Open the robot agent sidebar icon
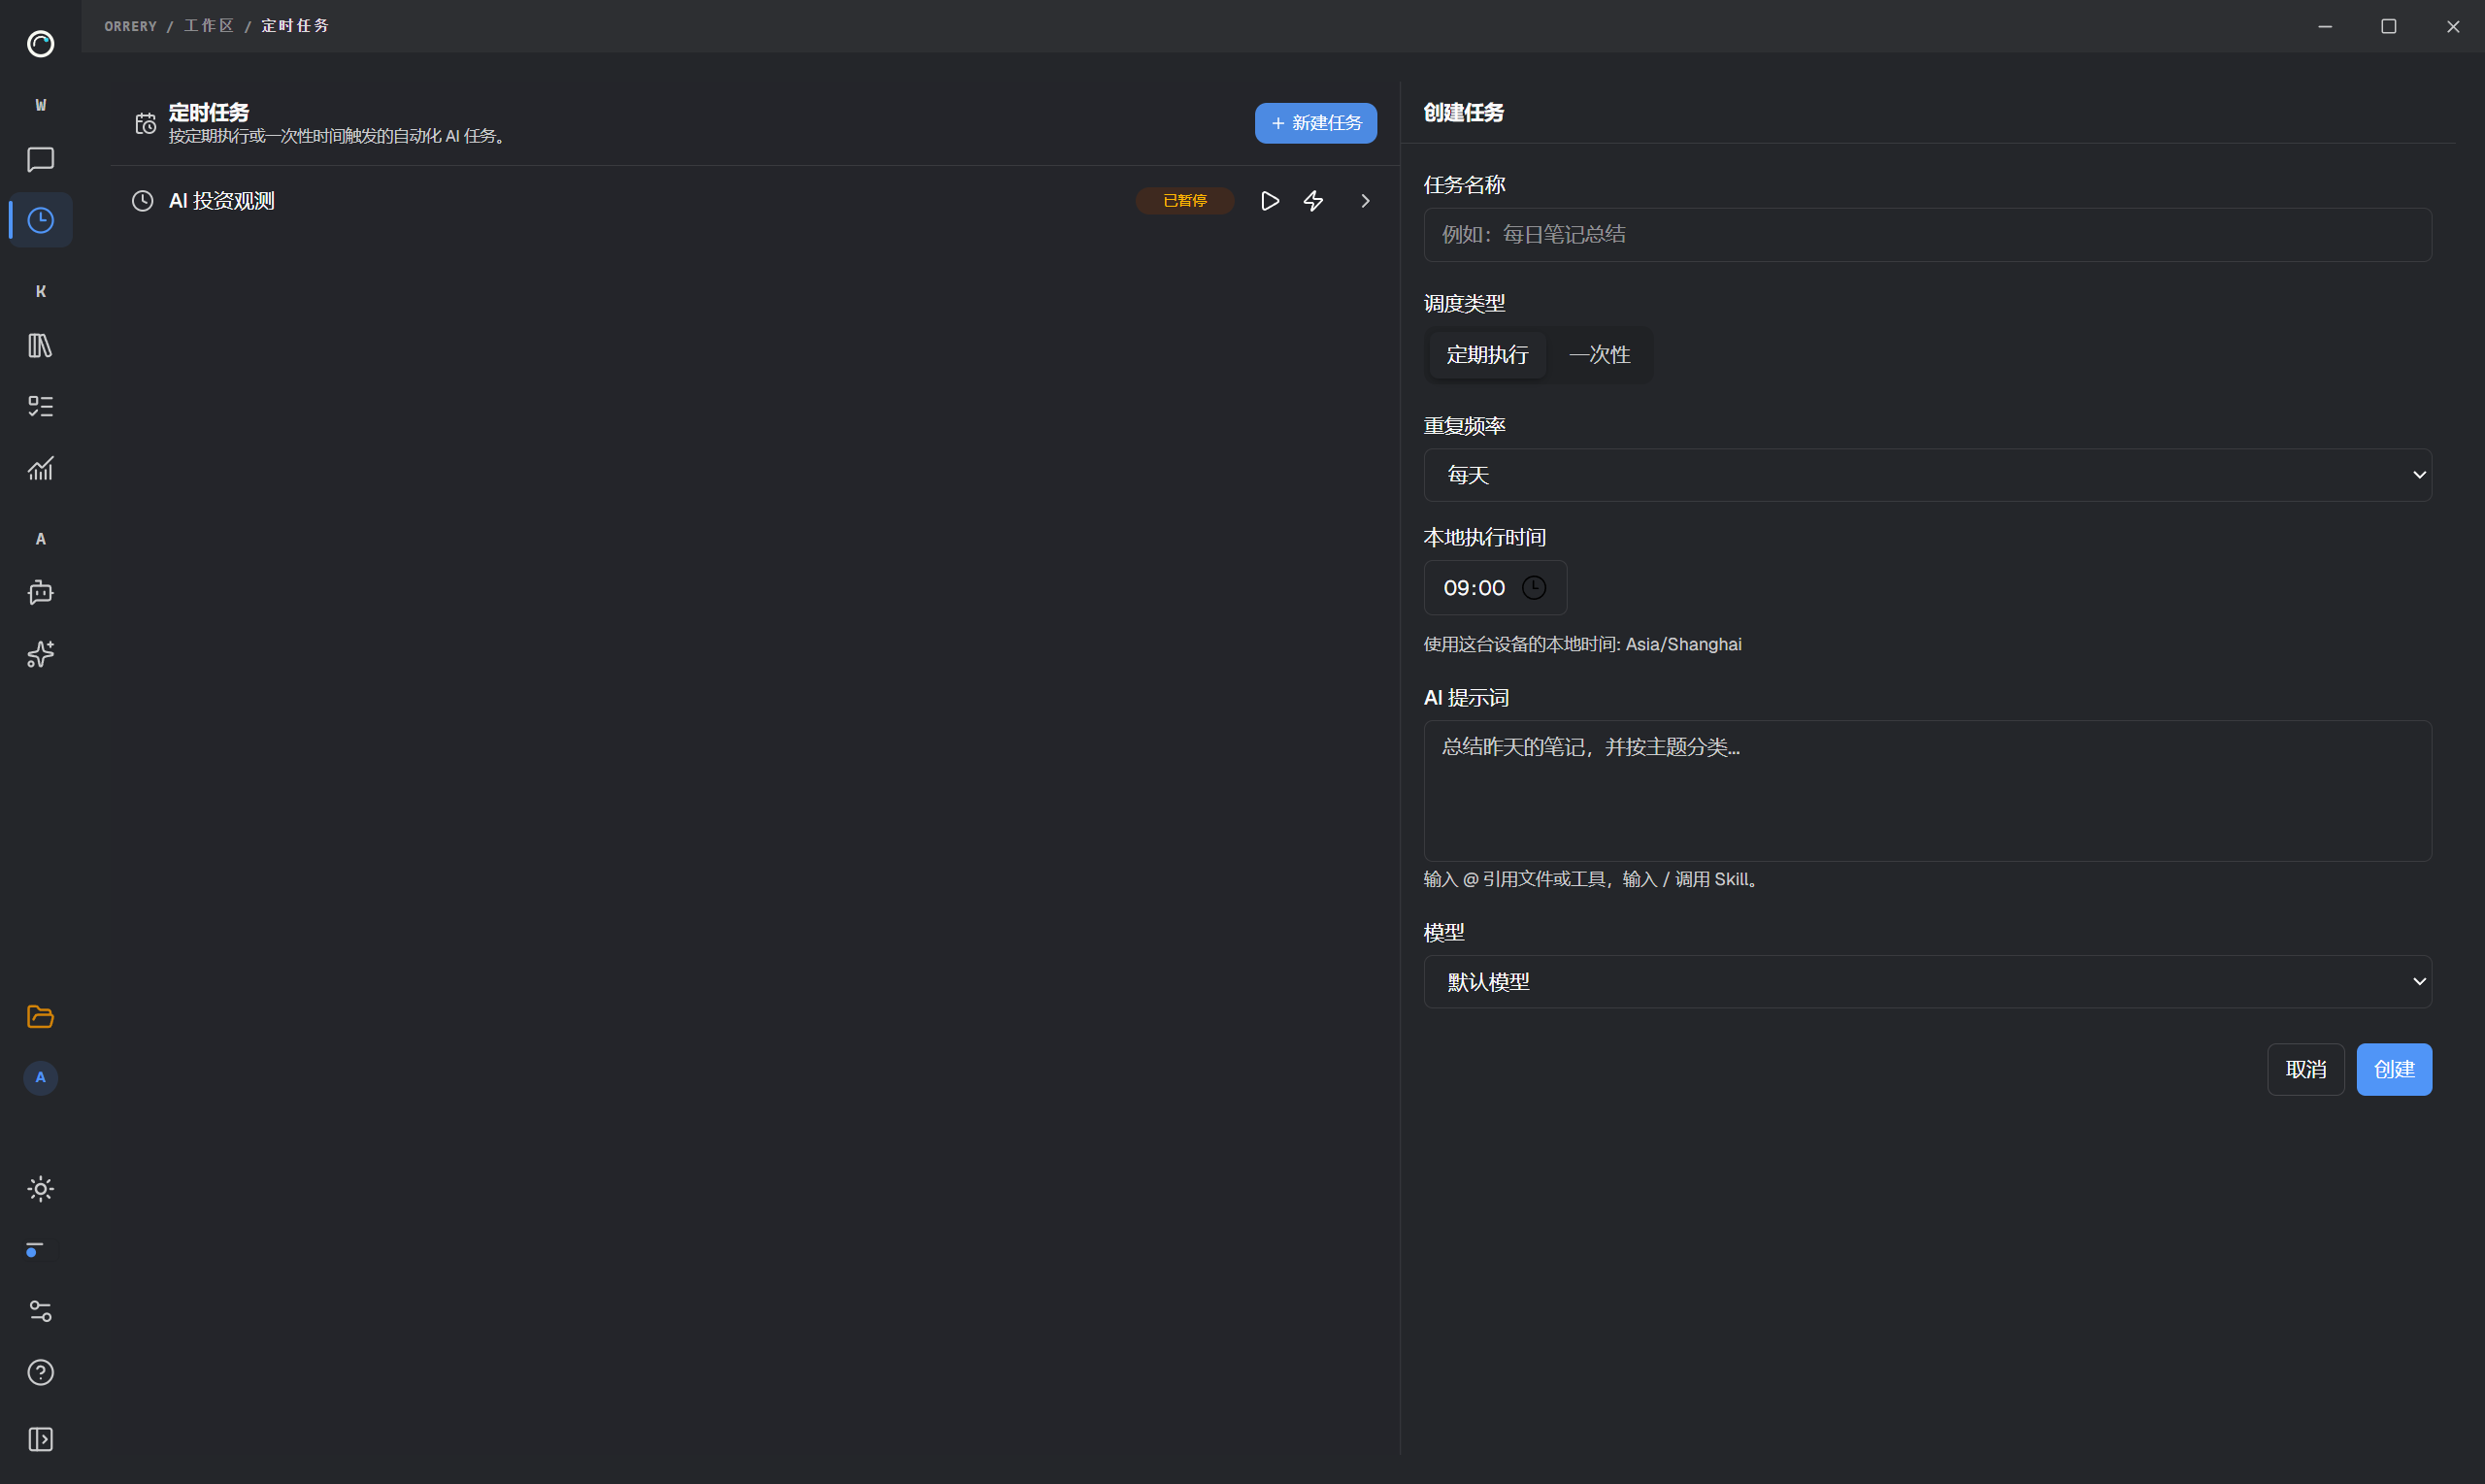 40,592
